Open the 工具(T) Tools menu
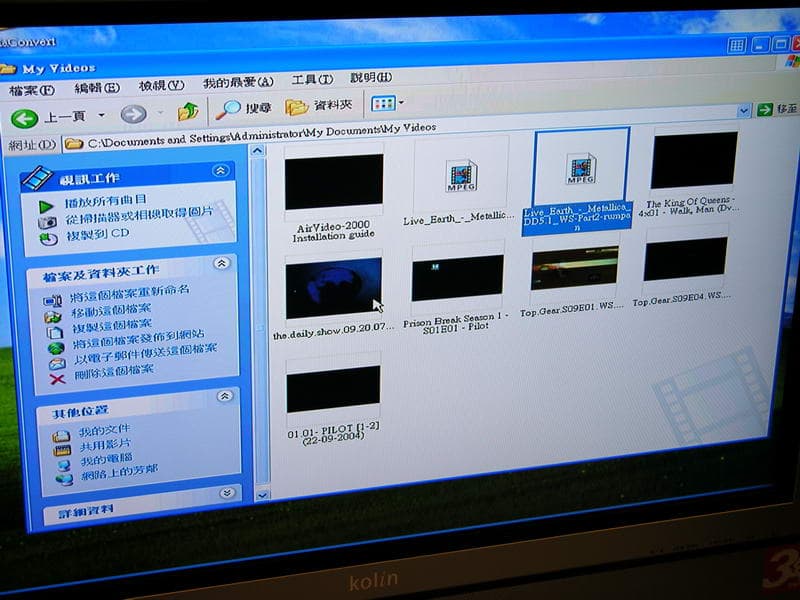Image resolution: width=800 pixels, height=600 pixels. pos(312,80)
